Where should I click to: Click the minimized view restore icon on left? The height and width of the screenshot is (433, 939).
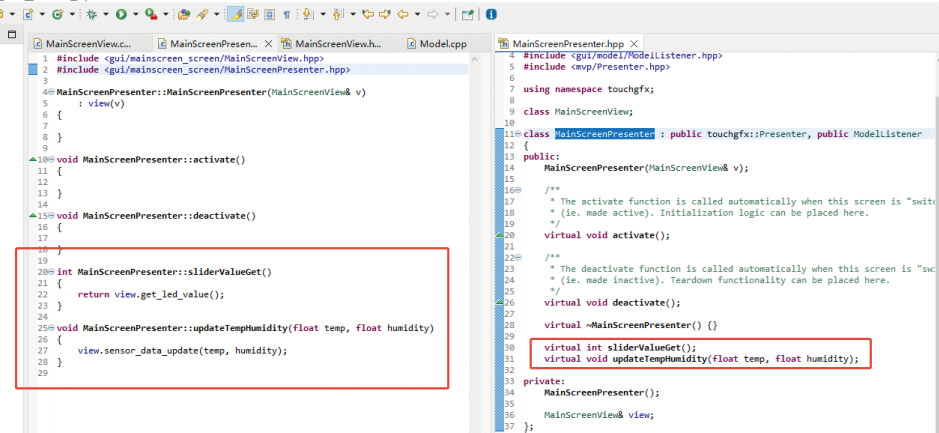[x=12, y=34]
